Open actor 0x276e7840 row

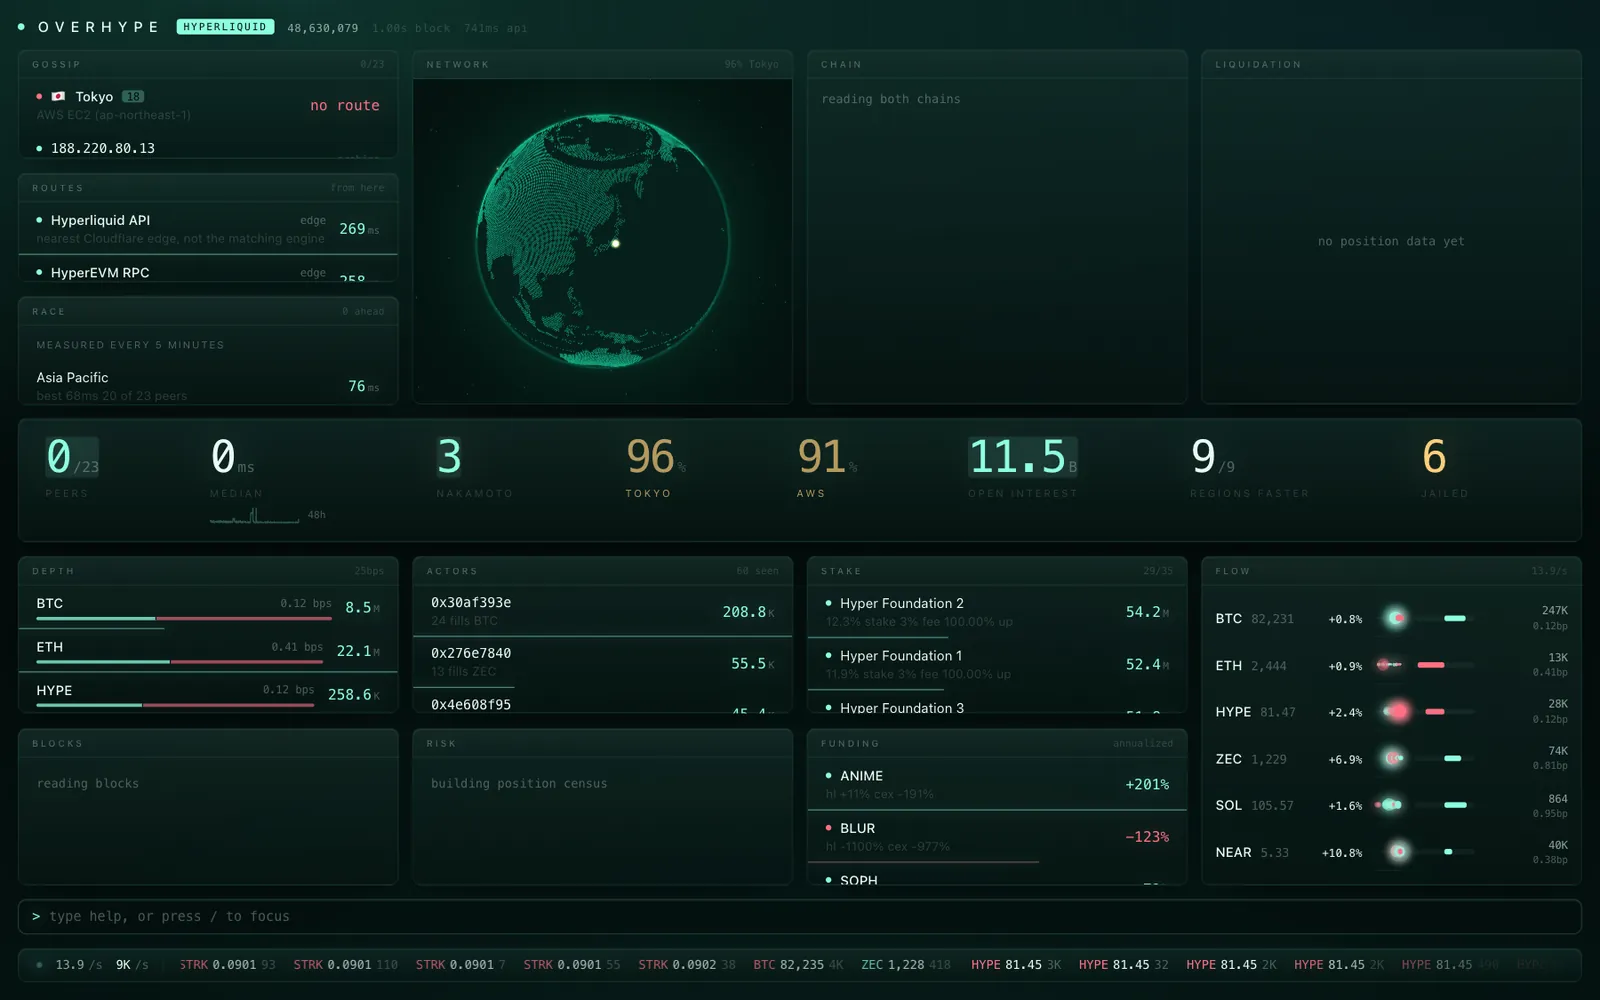click(x=602, y=662)
